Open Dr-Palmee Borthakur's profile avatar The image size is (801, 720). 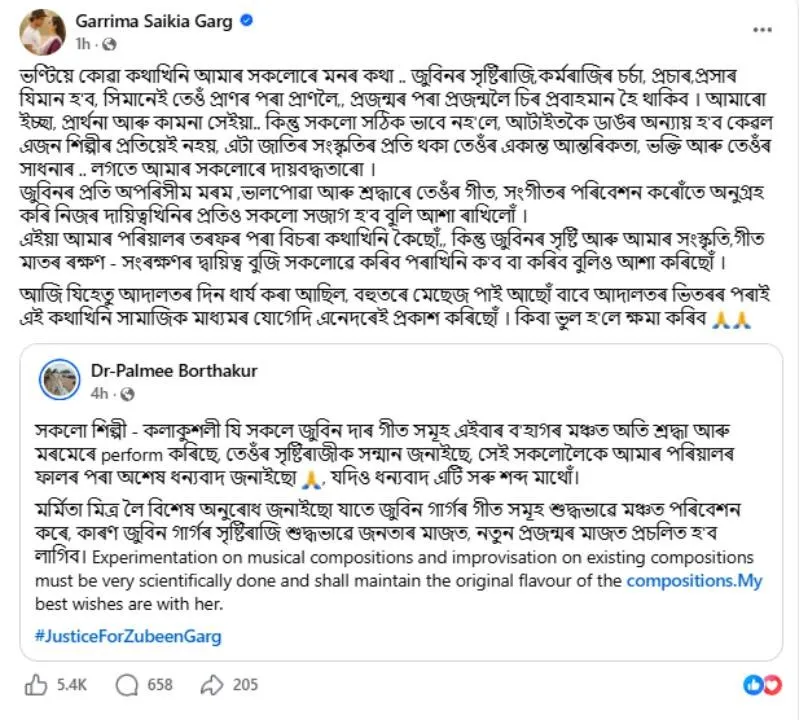(59, 380)
